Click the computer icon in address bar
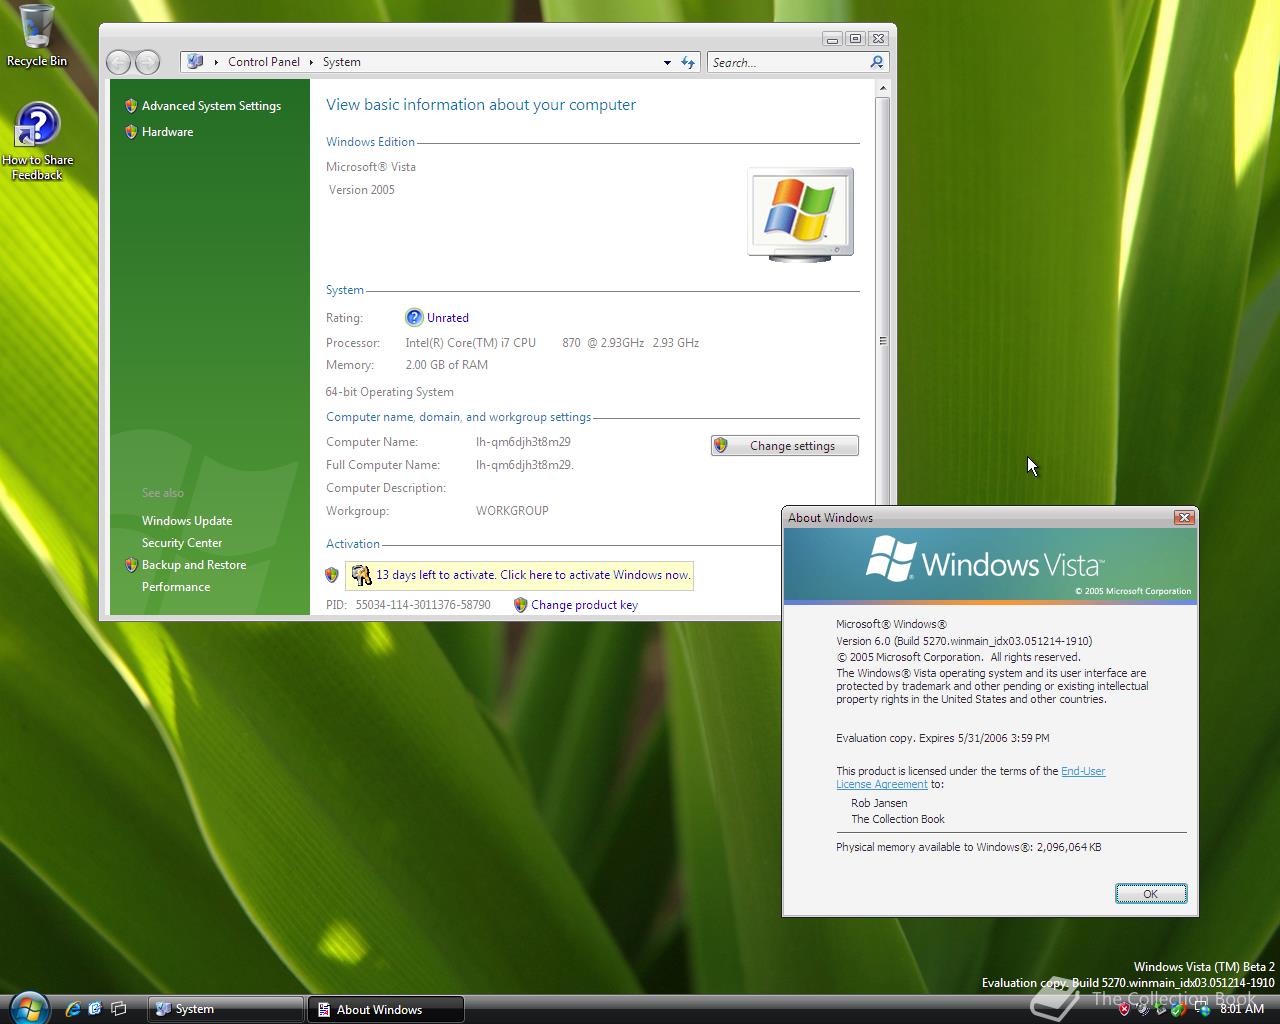The image size is (1280, 1024). pyautogui.click(x=195, y=62)
